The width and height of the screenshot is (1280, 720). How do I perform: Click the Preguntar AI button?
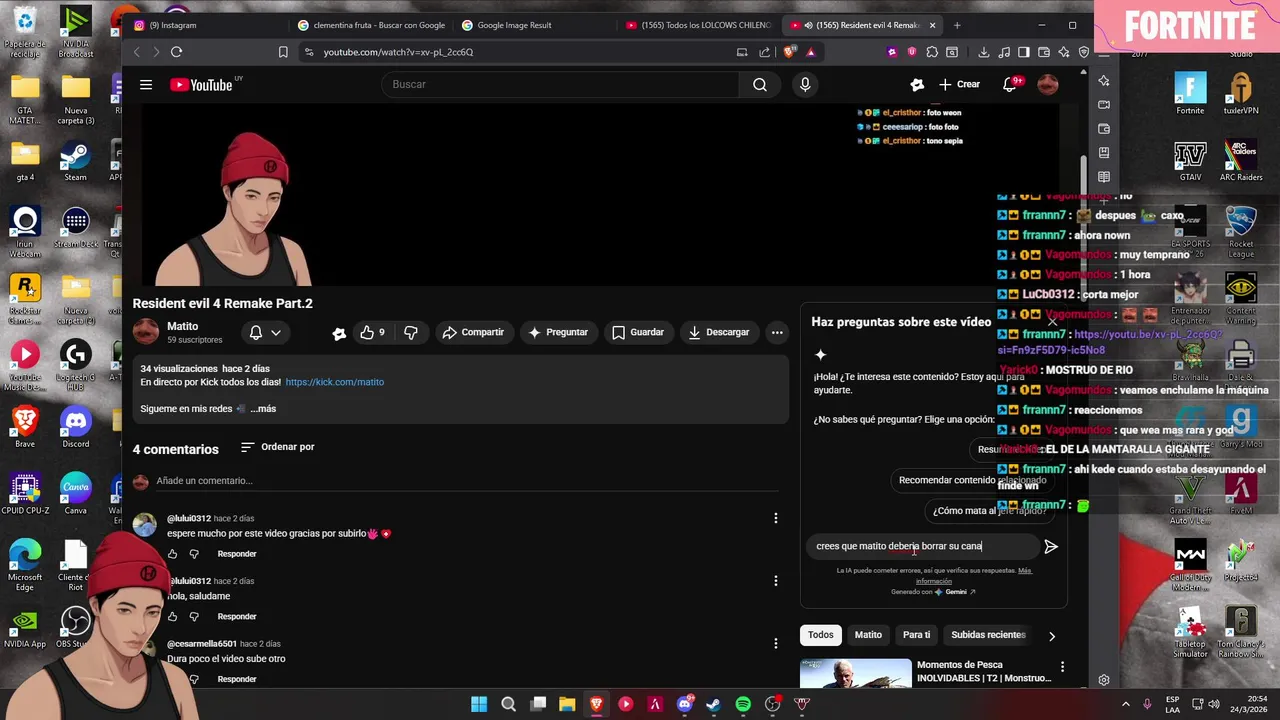(558, 332)
